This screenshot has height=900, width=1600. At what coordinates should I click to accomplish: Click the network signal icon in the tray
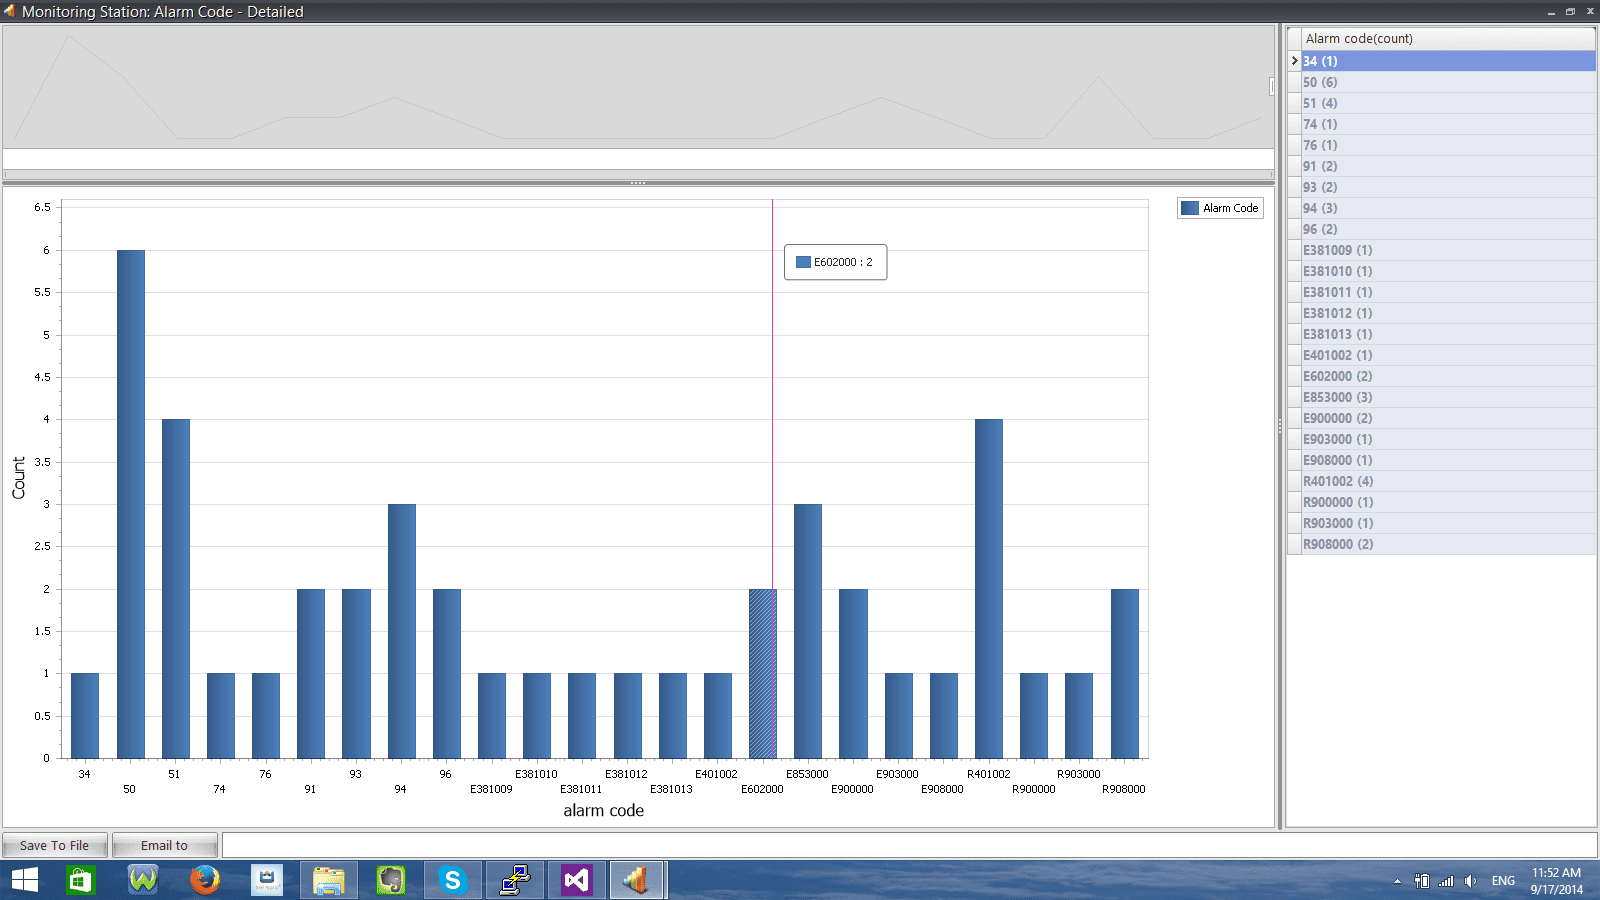(x=1444, y=881)
